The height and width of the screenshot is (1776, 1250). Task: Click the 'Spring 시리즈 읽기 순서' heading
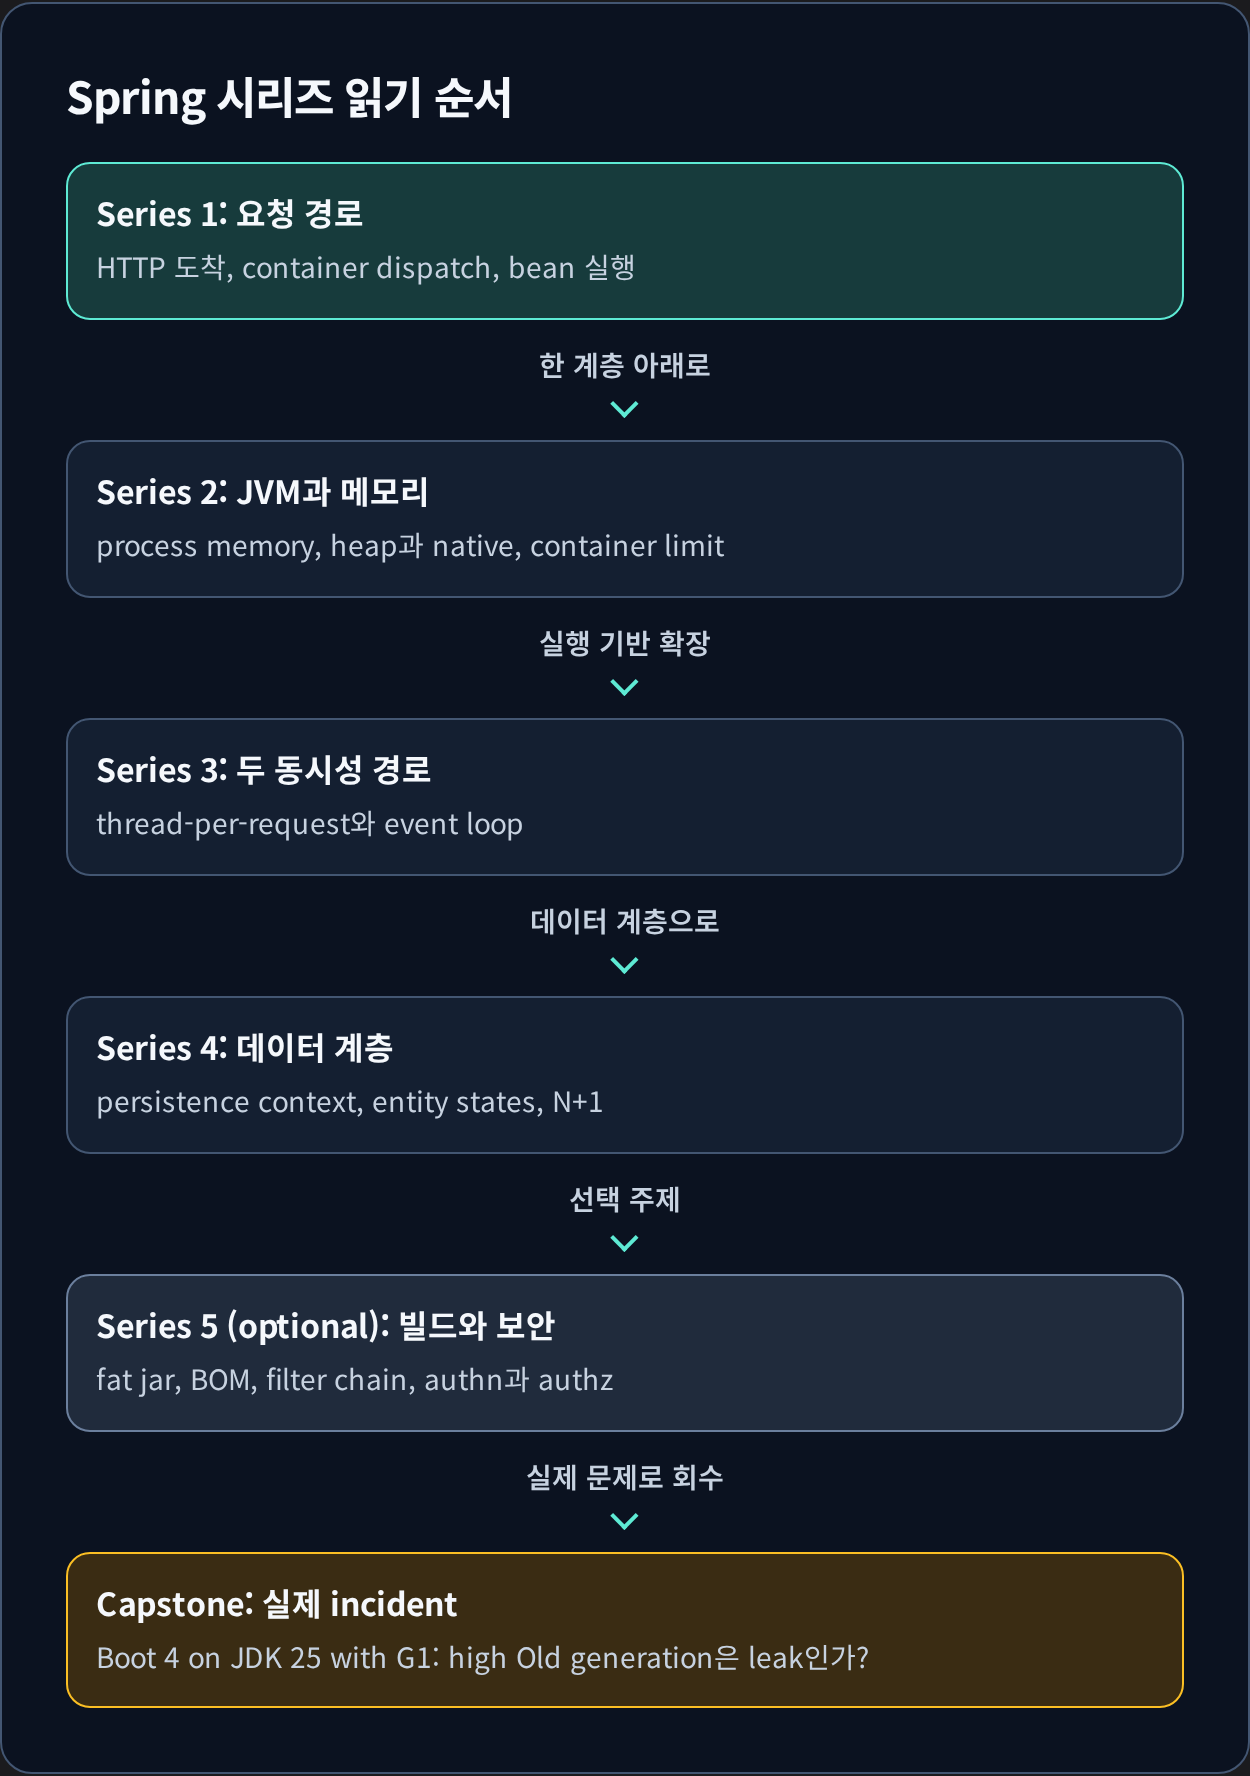tap(289, 98)
